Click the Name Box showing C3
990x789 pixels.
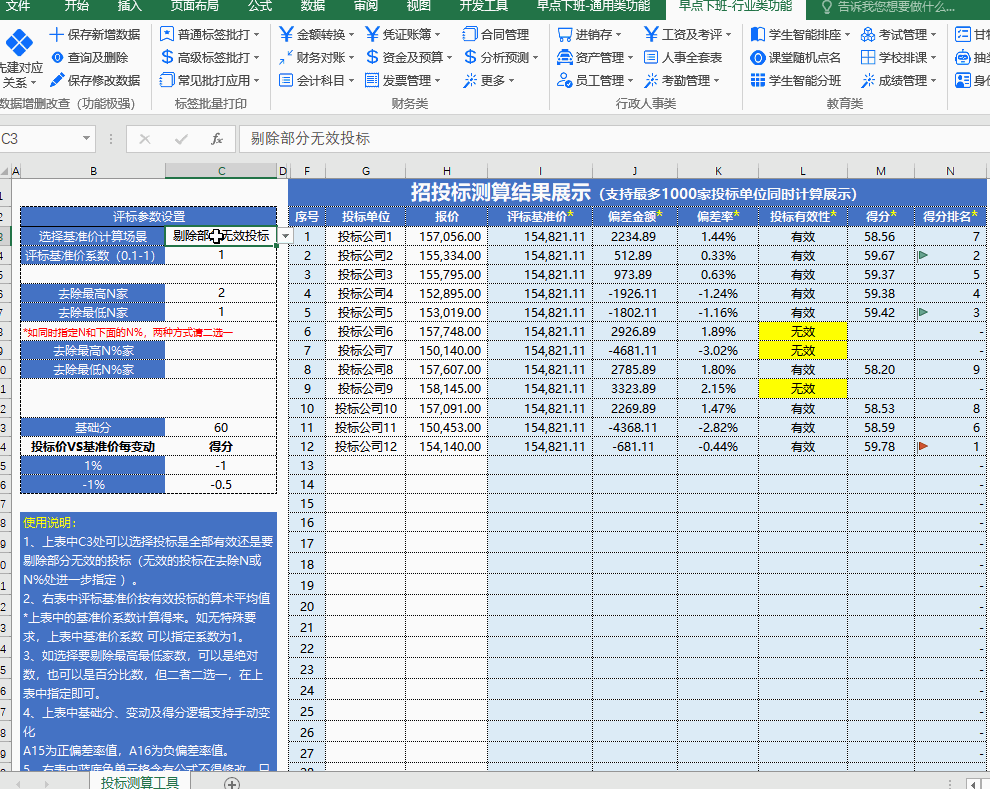click(x=39, y=138)
